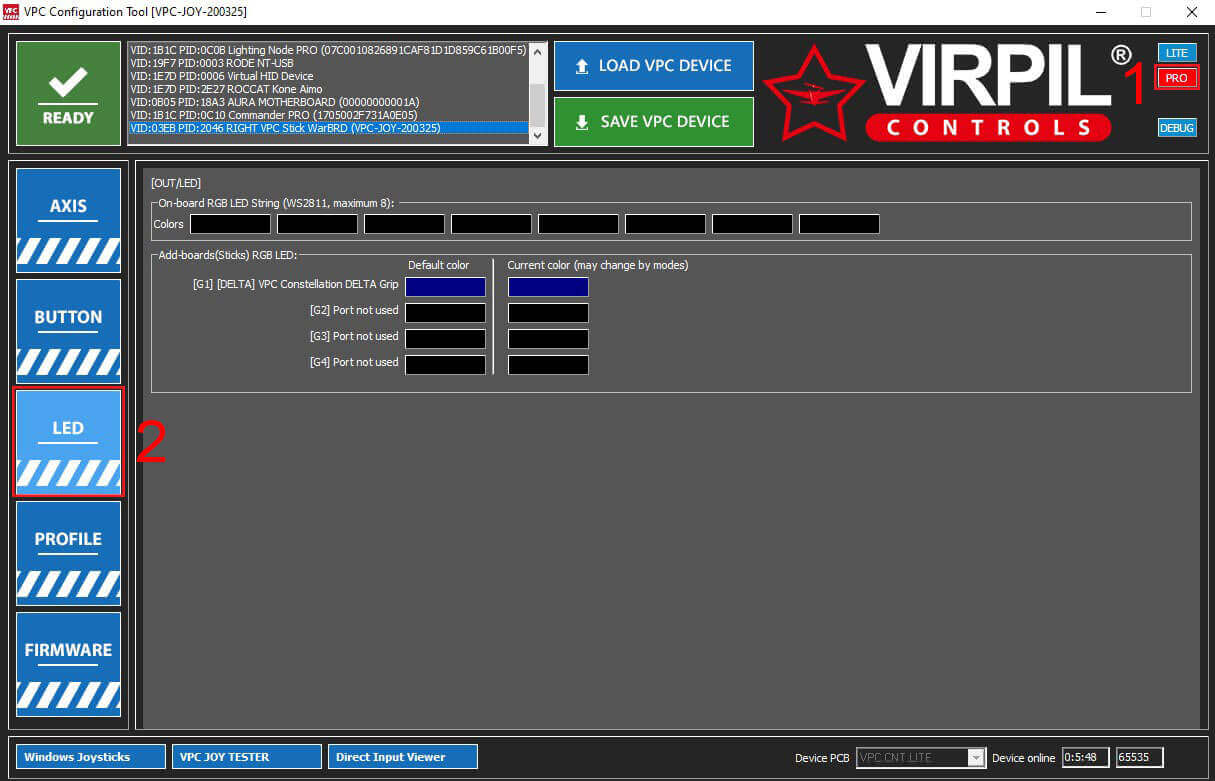Switch to PRO mode
The width and height of the screenshot is (1215, 781).
tap(1177, 78)
